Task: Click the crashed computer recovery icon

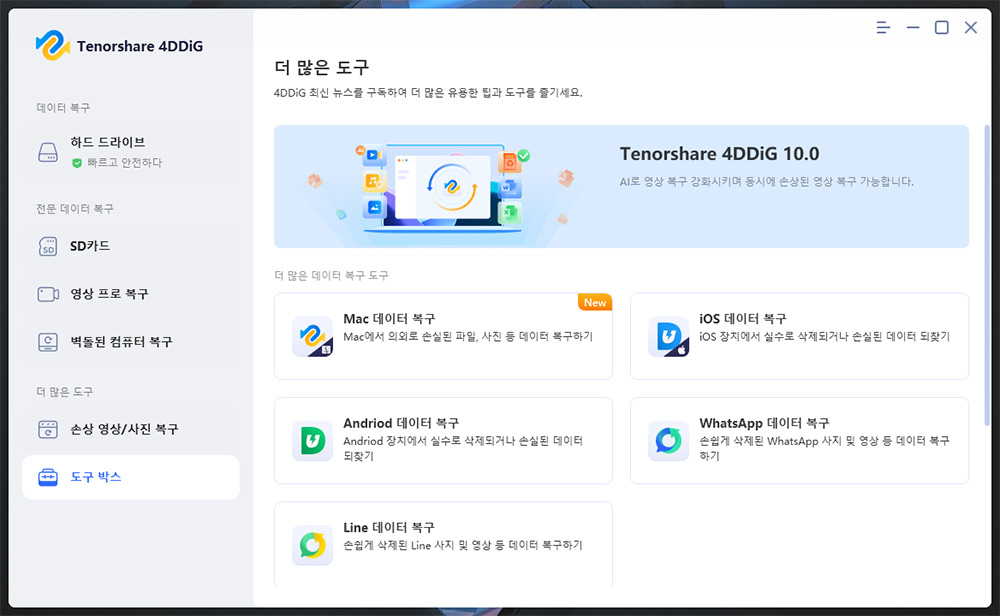Action: click(48, 342)
